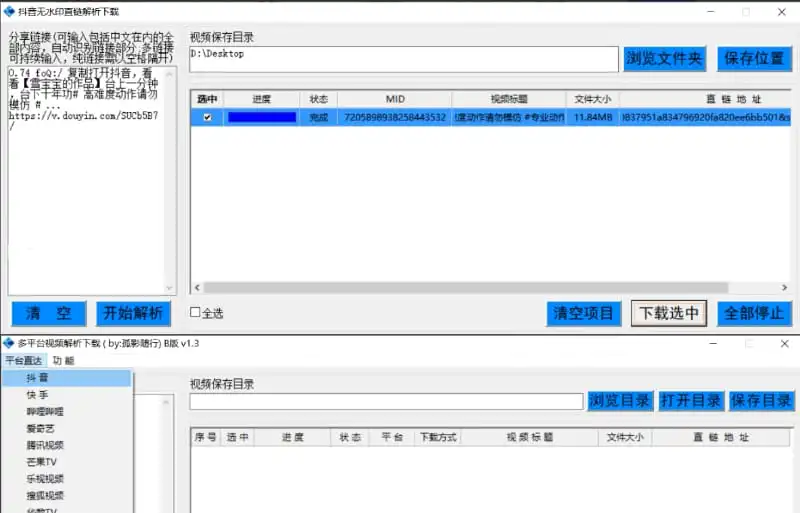Image resolution: width=800 pixels, height=513 pixels.
Task: Click the 浏览文件夹 button
Action: pyautogui.click(x=665, y=58)
